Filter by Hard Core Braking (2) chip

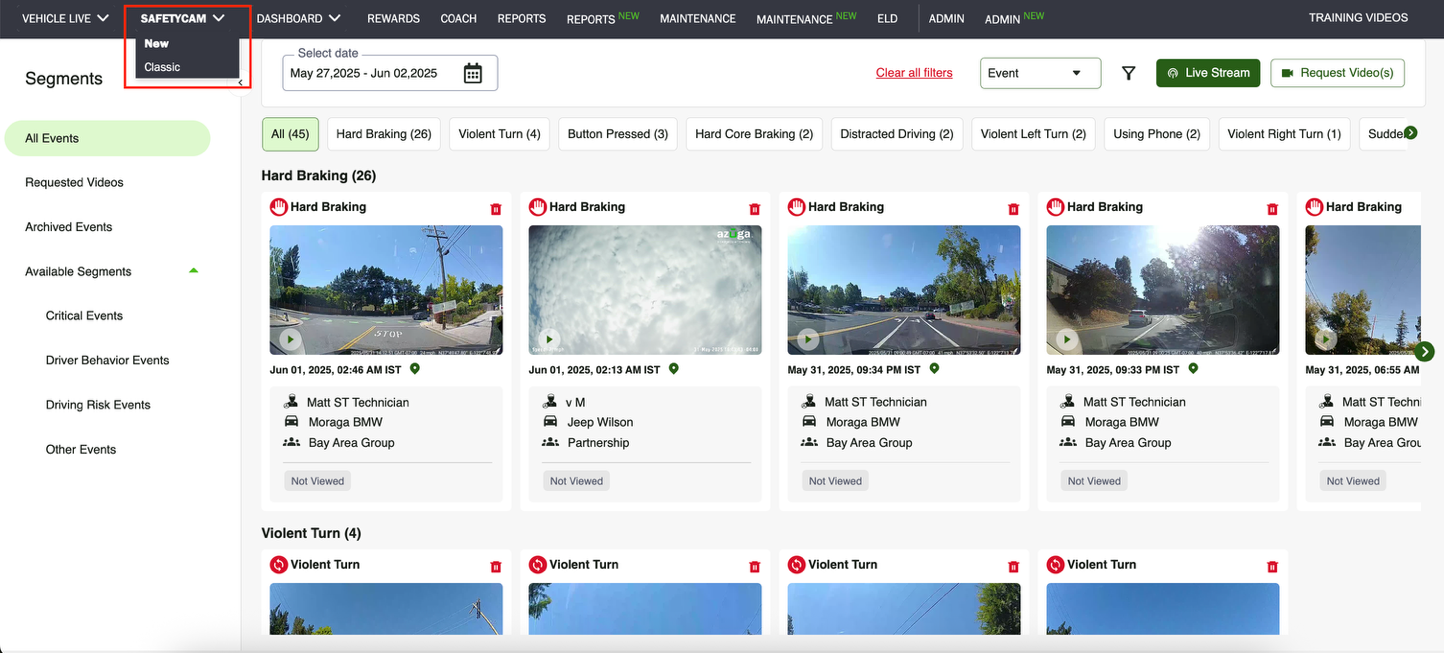[x=754, y=134]
